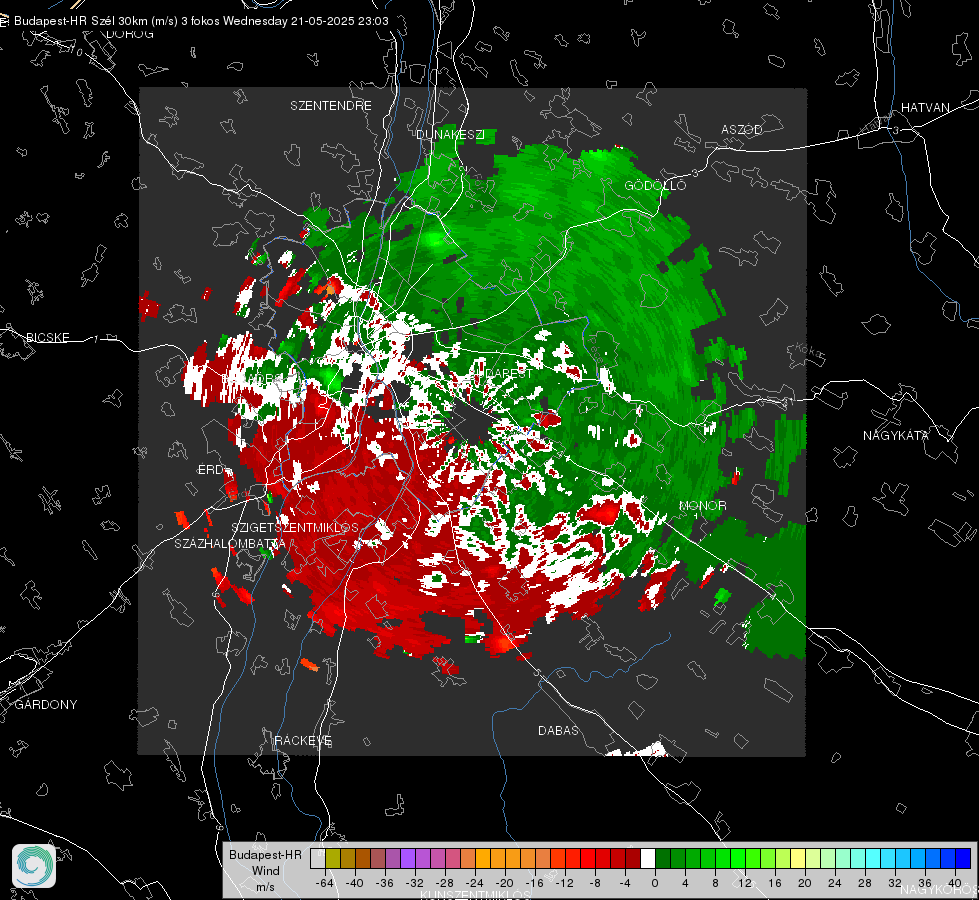979x900 pixels.
Task: Click the small Kóka village label
Action: [x=809, y=352]
